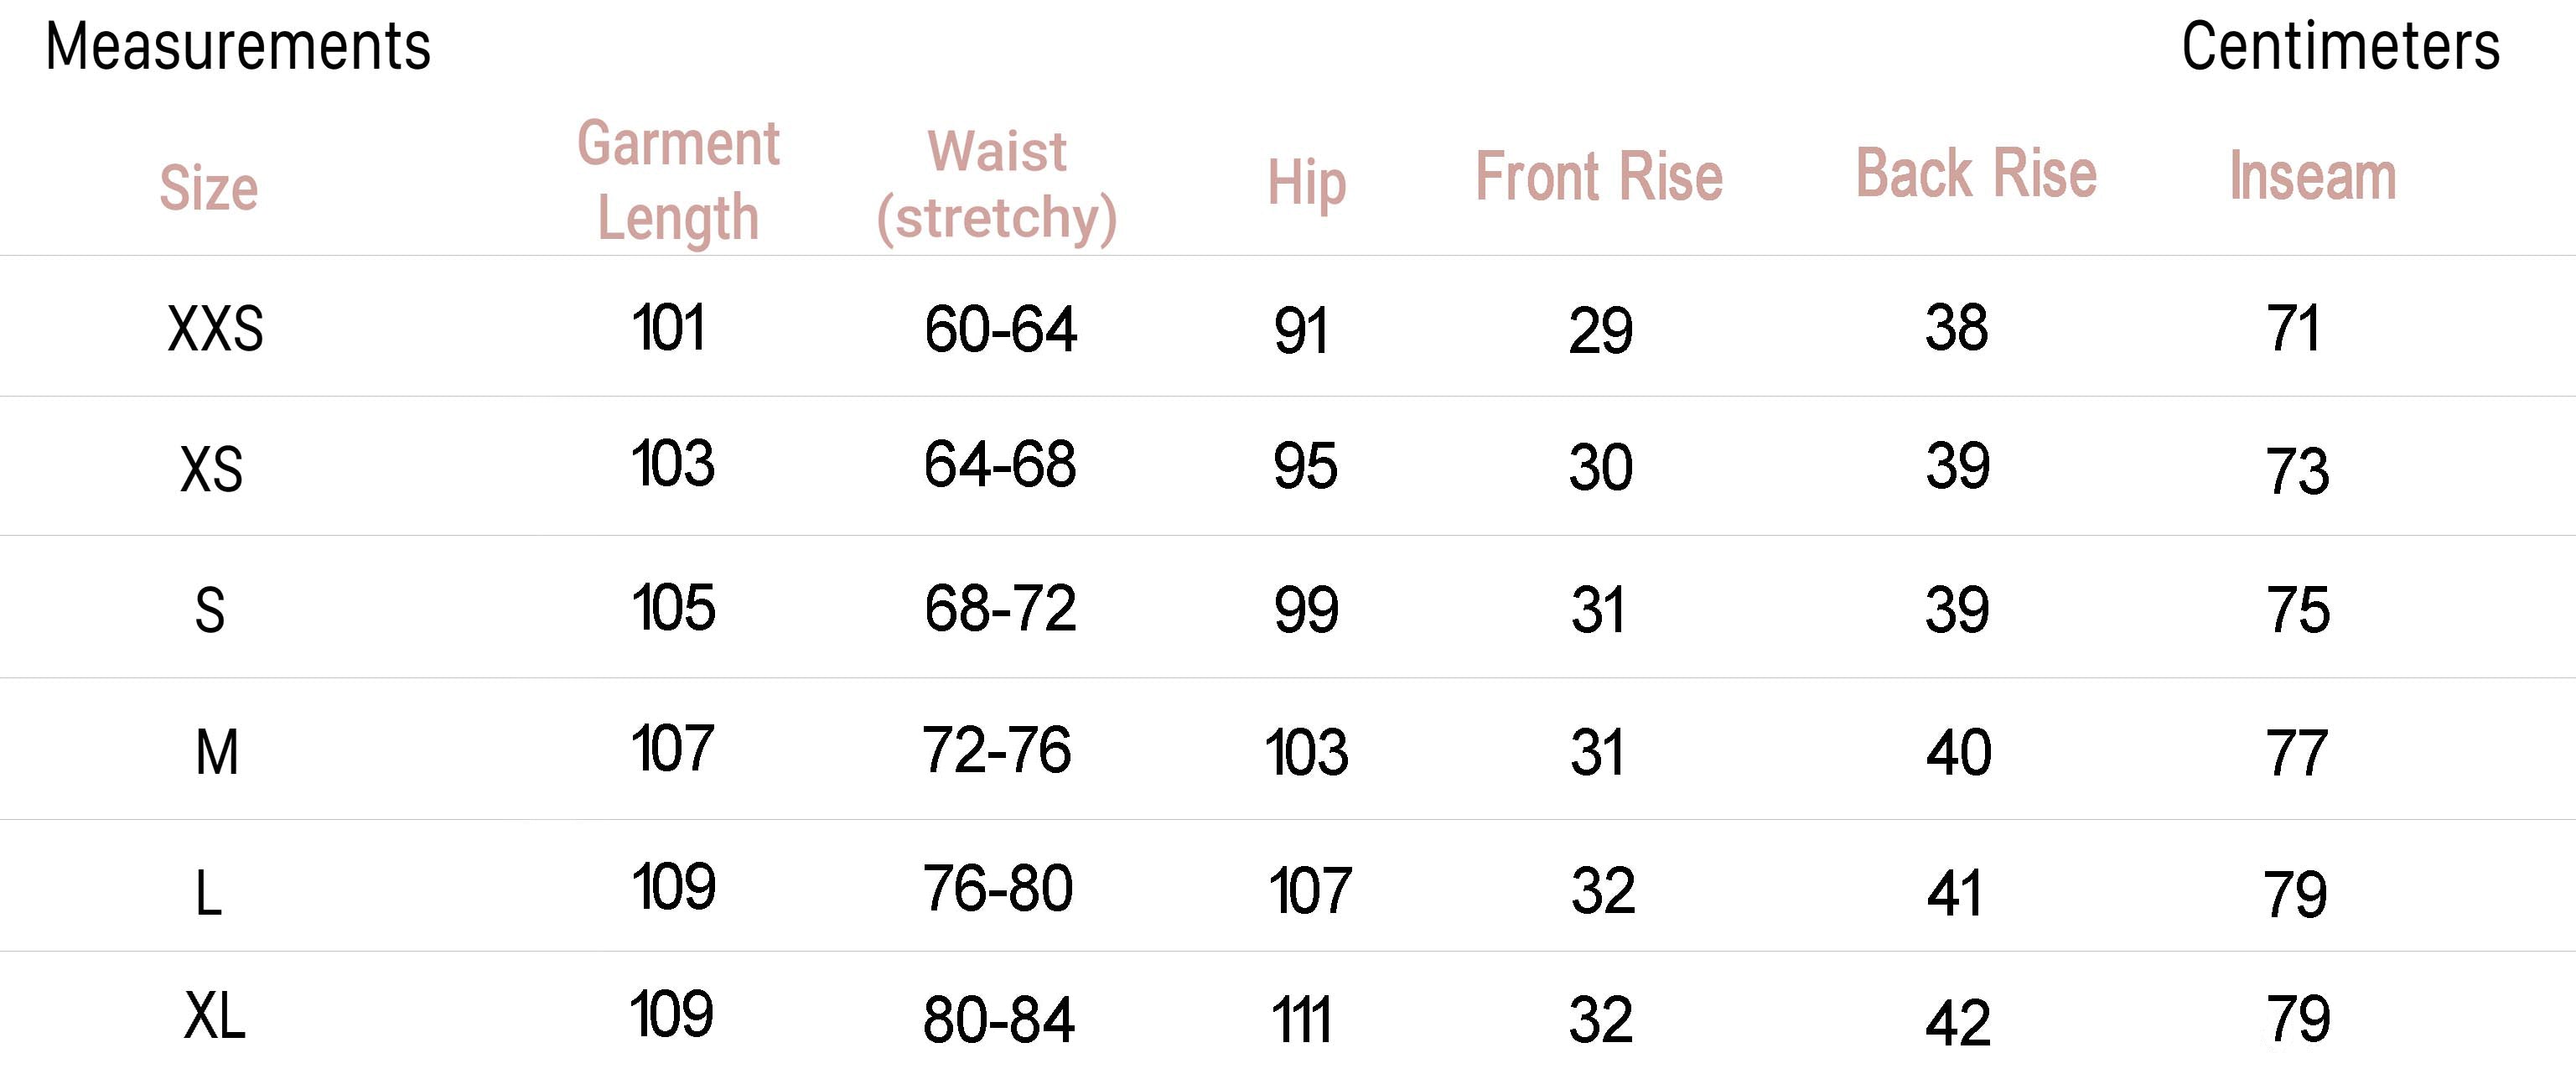The image size is (2576, 1079).
Task: Click back rise value 42
Action: click(1958, 1023)
